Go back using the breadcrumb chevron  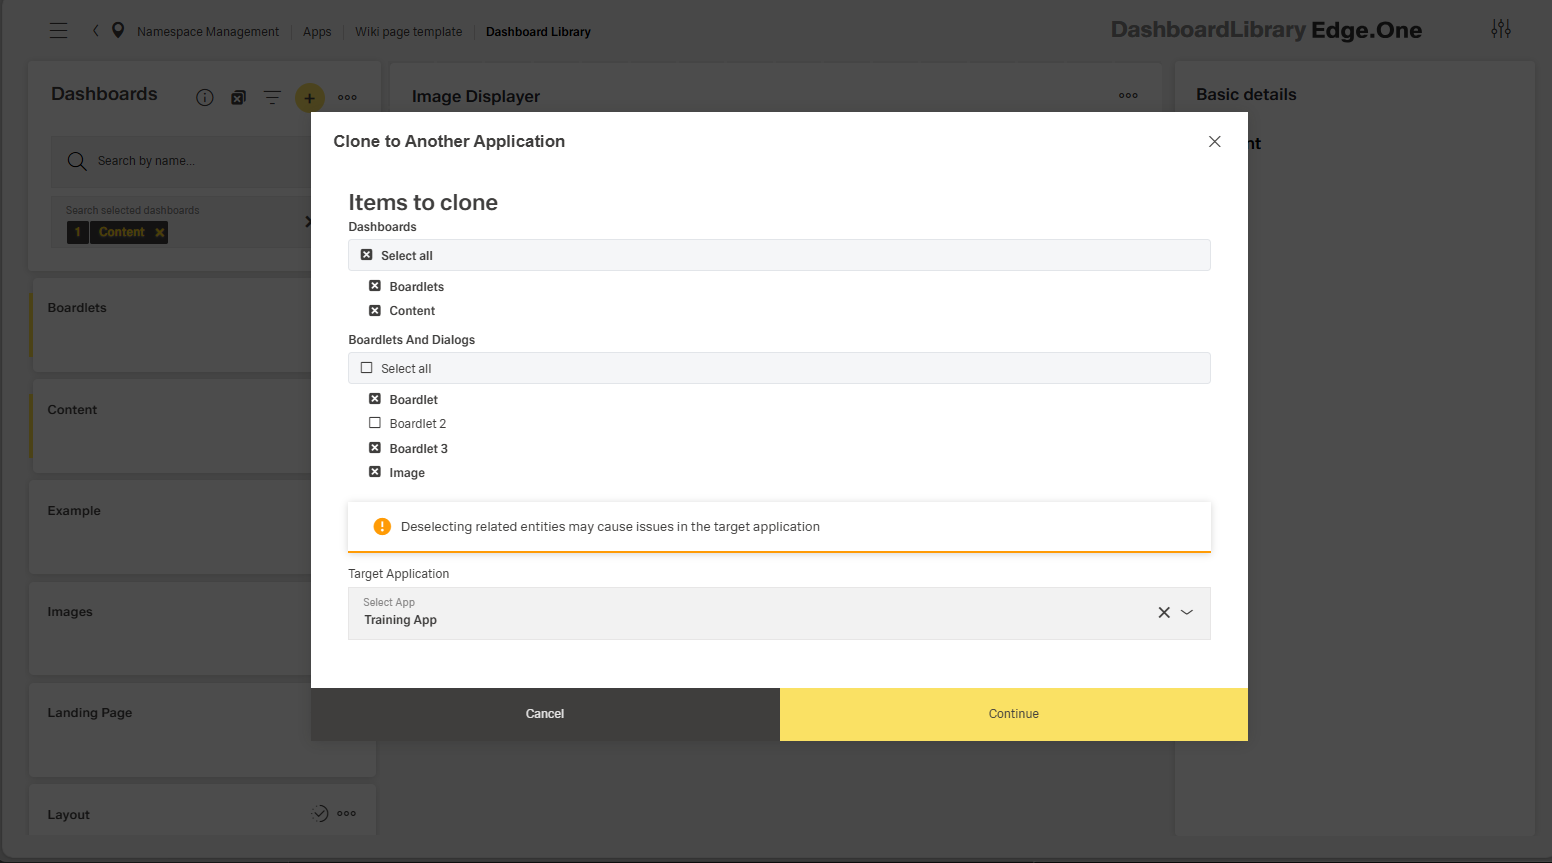(96, 31)
